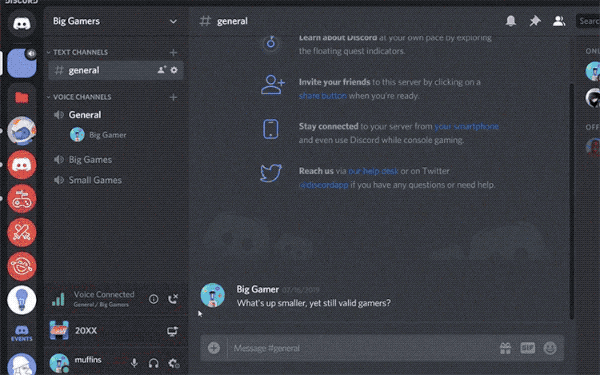This screenshot has height=375, width=600.
Task: Open the gift Nitro icon
Action: click(x=505, y=348)
